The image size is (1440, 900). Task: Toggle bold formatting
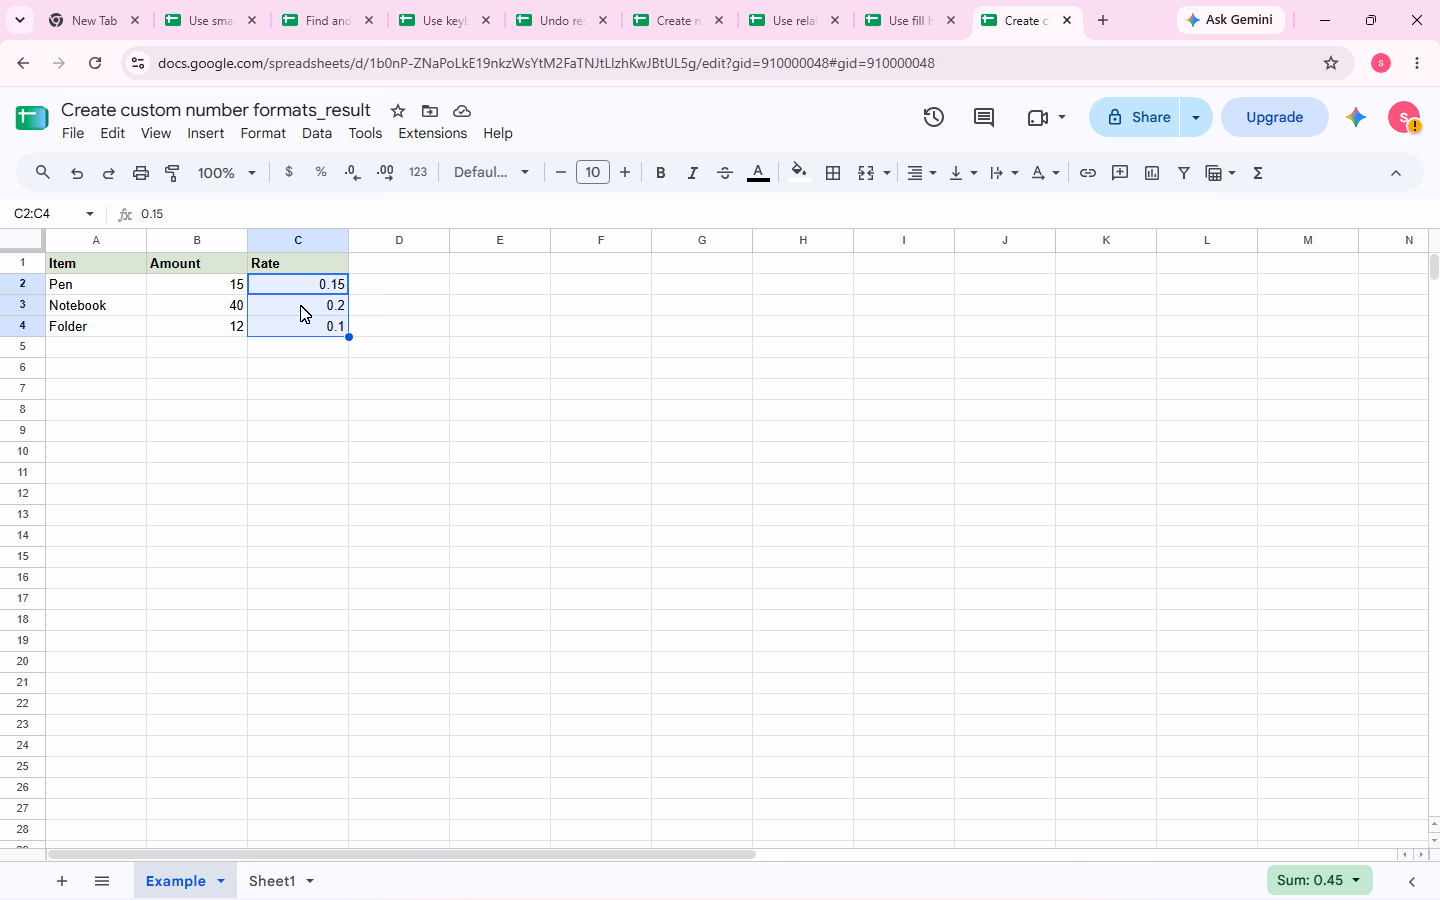click(x=660, y=173)
